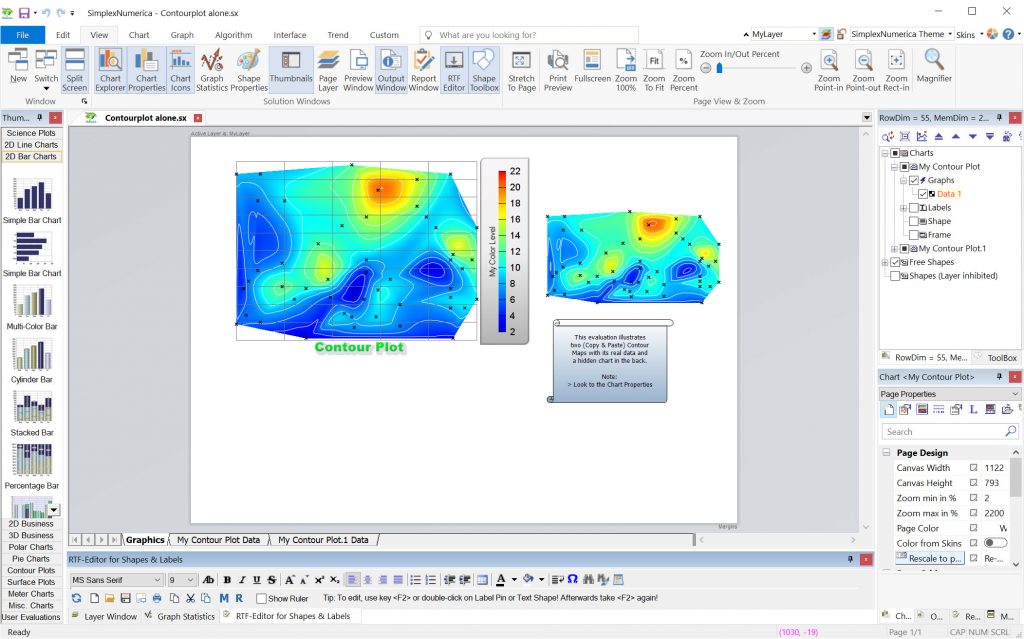Open the File menu
This screenshot has width=1024, height=639.
click(x=23, y=35)
